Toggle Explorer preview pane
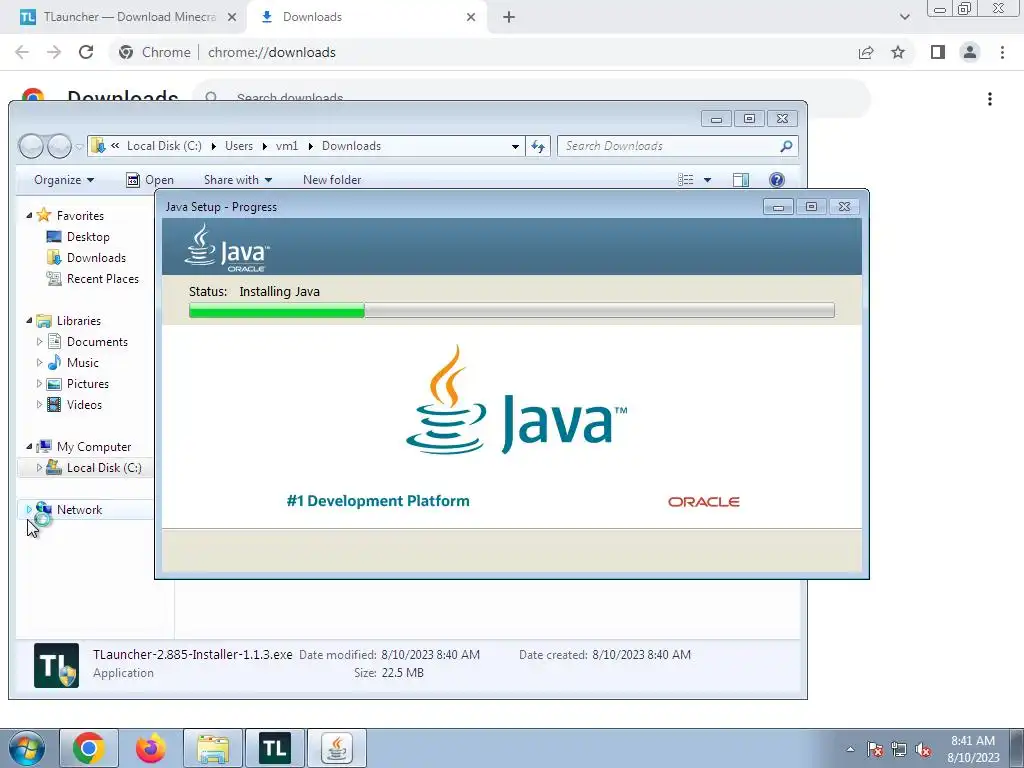This screenshot has width=1024, height=768. click(741, 180)
